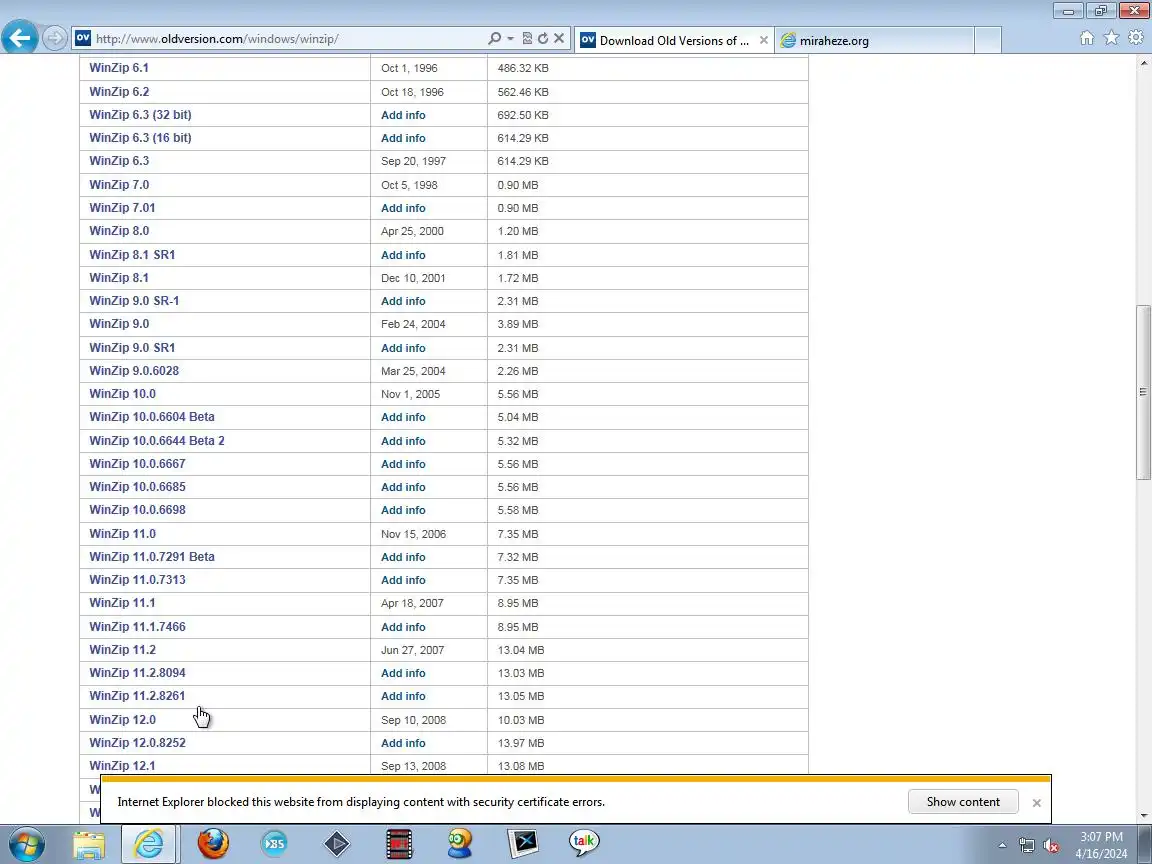This screenshot has height=864, width=1152.
Task: Switch to the miraheze.org tab
Action: pos(874,40)
